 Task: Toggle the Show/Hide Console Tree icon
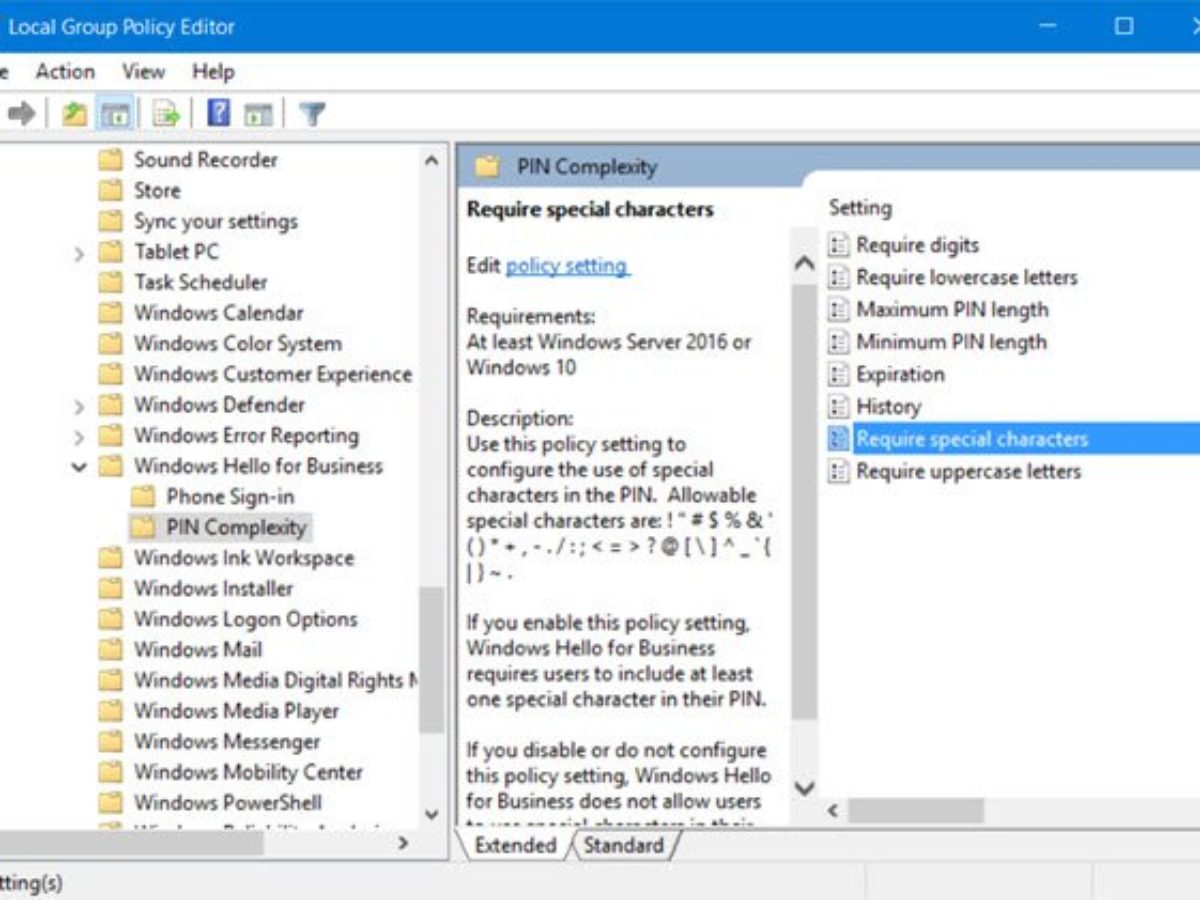(115, 114)
